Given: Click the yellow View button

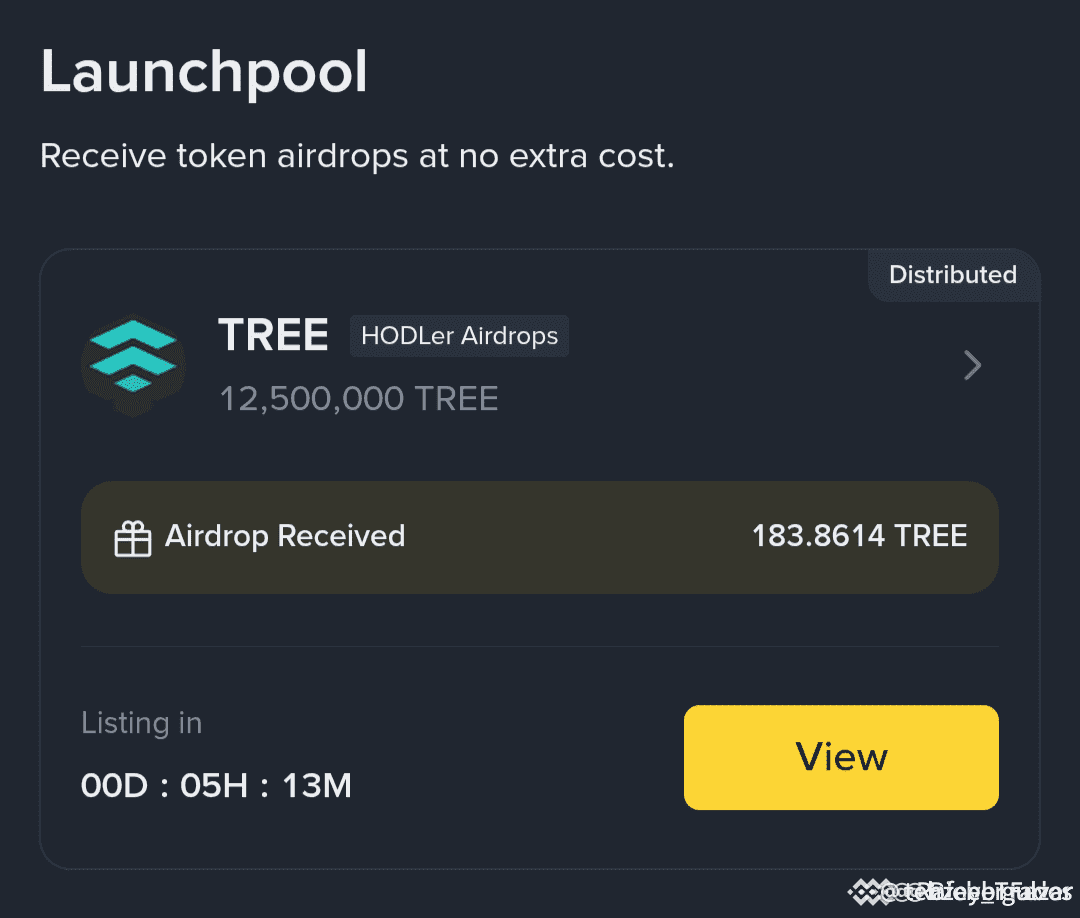Looking at the screenshot, I should click(x=841, y=757).
